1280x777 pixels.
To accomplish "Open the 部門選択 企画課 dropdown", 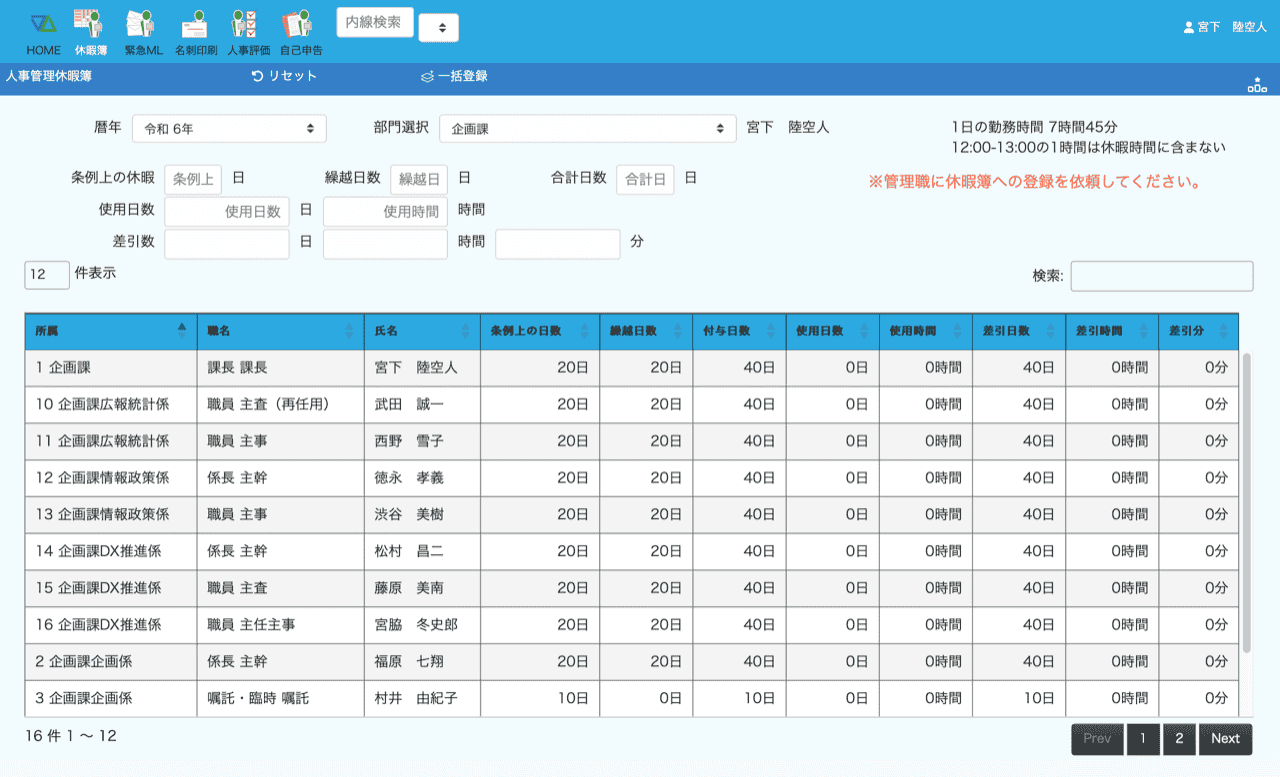I will 587,129.
